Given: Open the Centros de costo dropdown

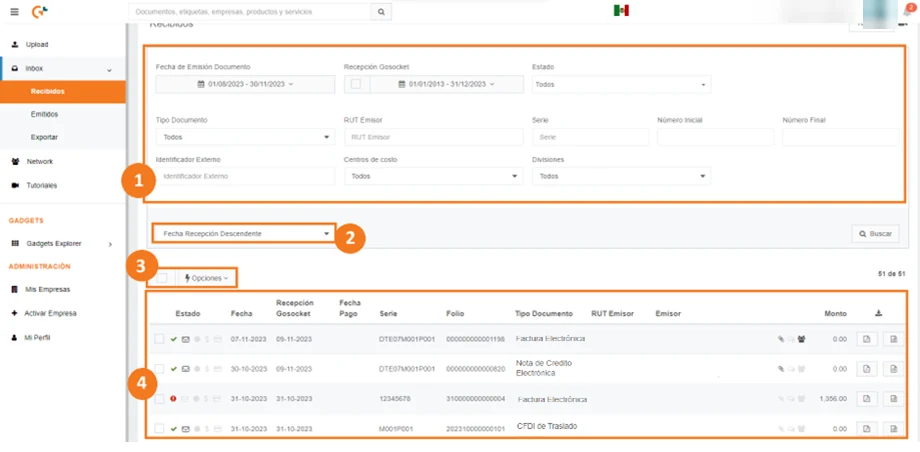Looking at the screenshot, I should coord(434,176).
